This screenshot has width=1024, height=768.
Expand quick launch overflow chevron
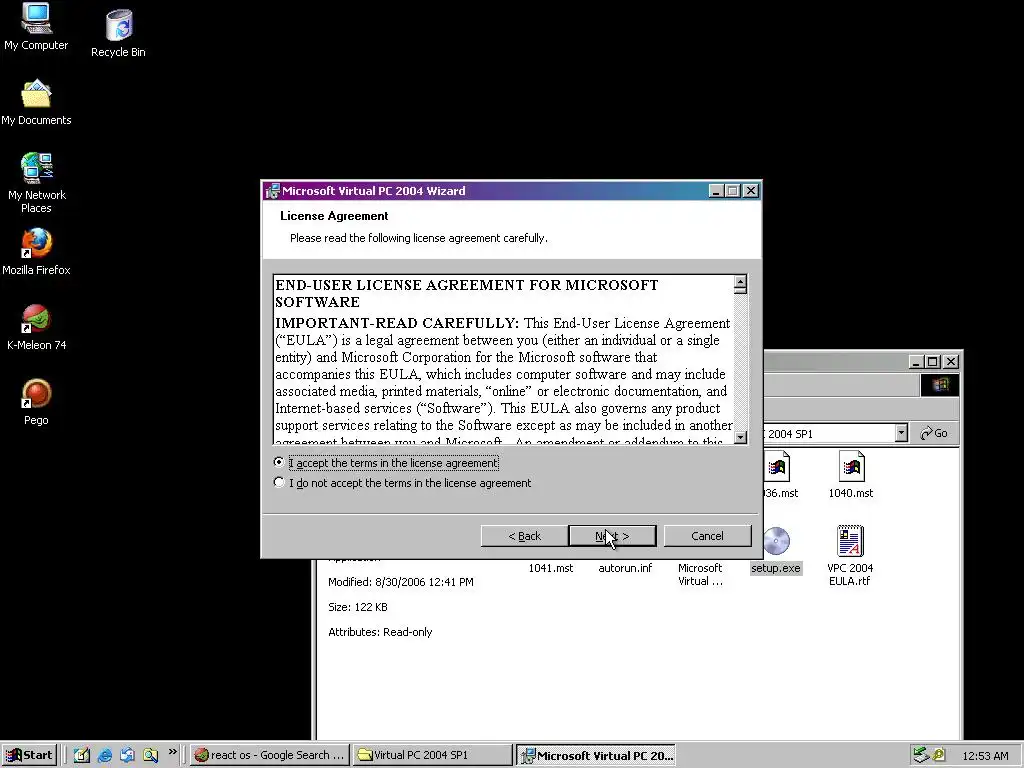pos(172,752)
